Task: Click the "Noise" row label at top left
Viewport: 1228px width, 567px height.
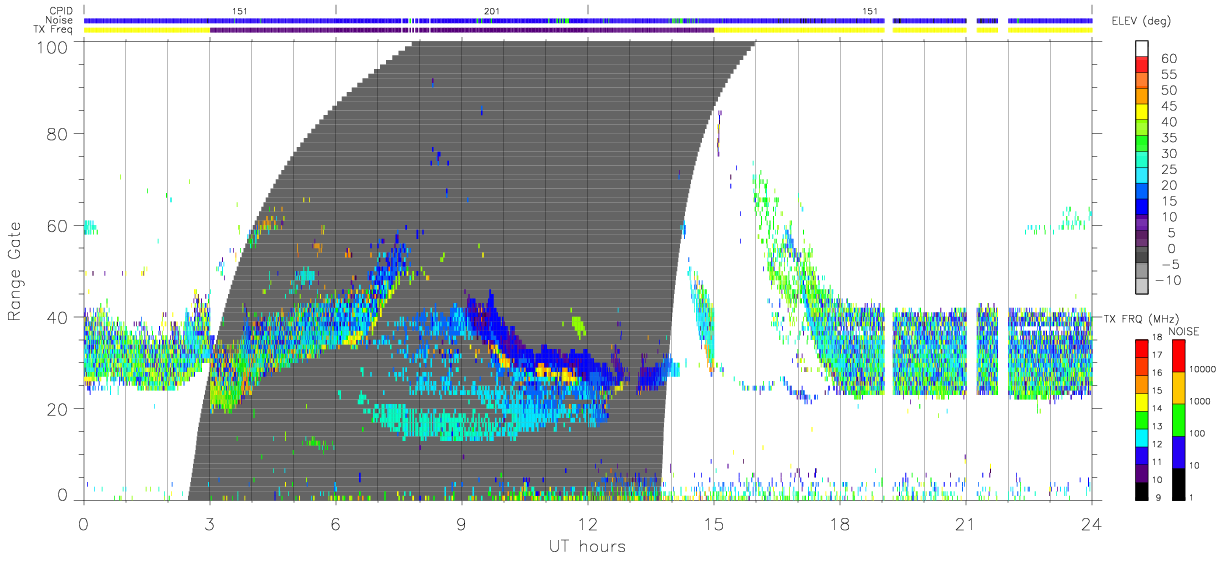Action: pos(61,20)
